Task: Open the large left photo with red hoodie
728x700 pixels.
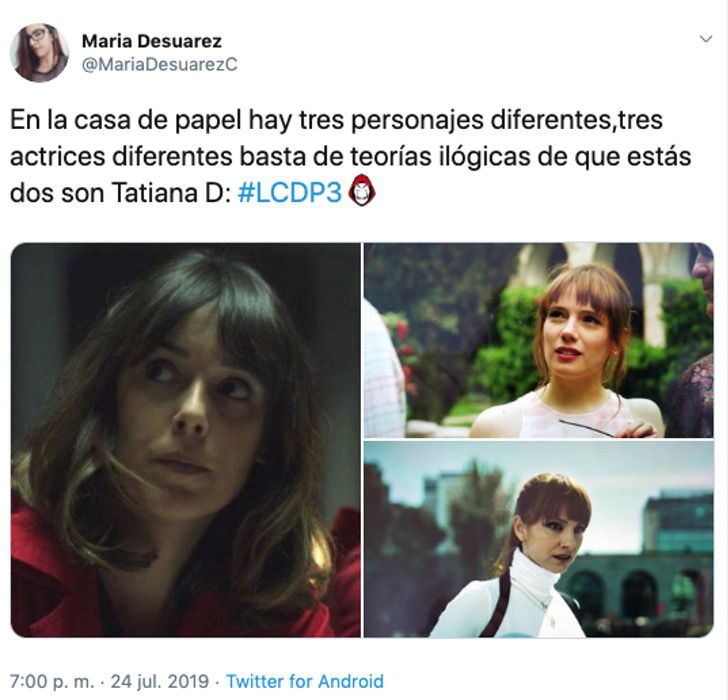Action: pyautogui.click(x=185, y=440)
